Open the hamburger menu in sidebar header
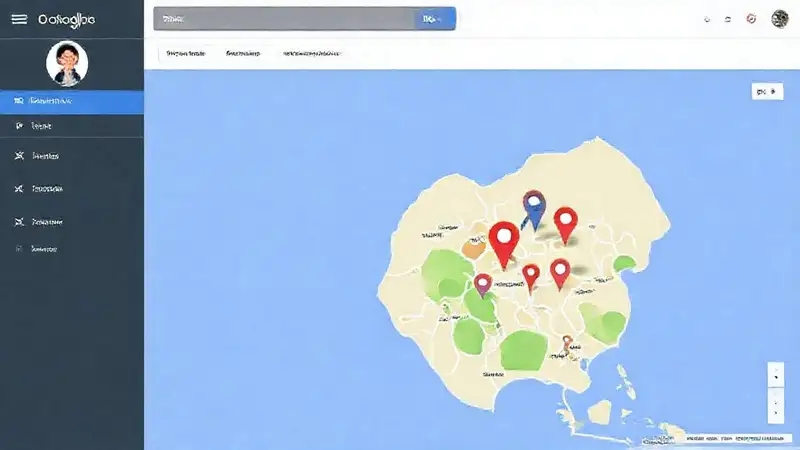Image resolution: width=800 pixels, height=450 pixels. pos(19,19)
